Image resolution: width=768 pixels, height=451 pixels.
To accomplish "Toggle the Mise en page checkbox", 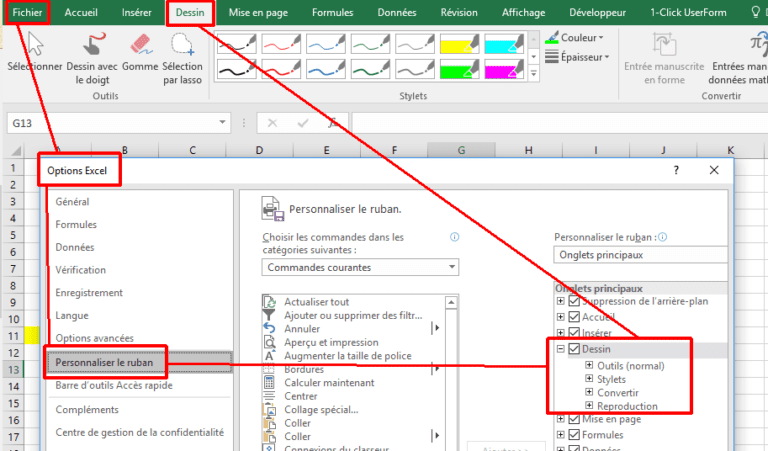I will [x=574, y=421].
